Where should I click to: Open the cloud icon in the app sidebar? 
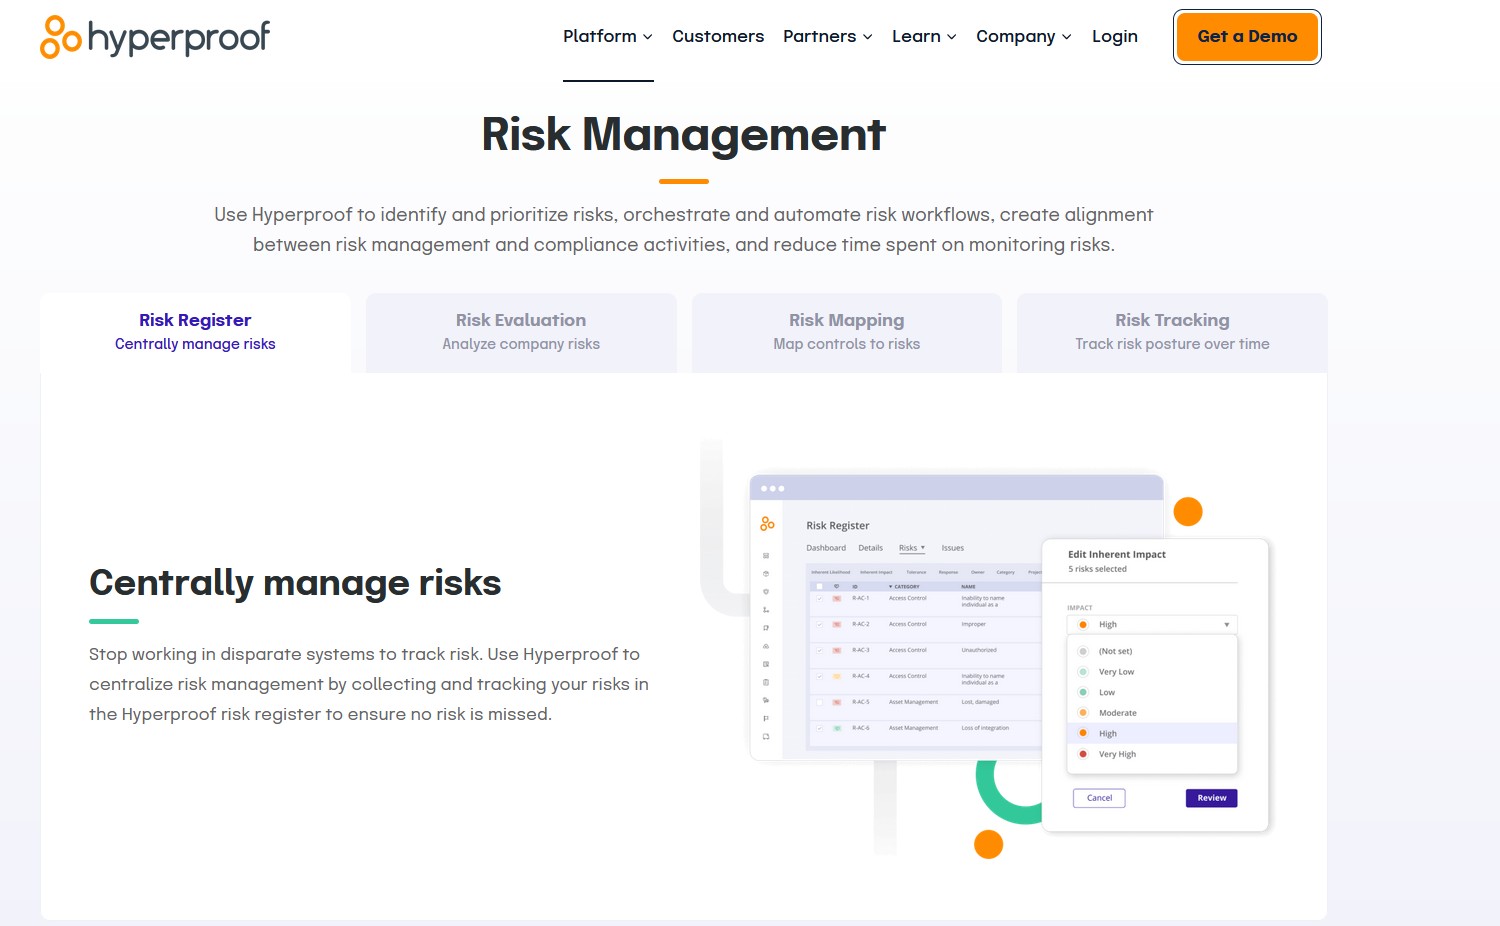[765, 646]
